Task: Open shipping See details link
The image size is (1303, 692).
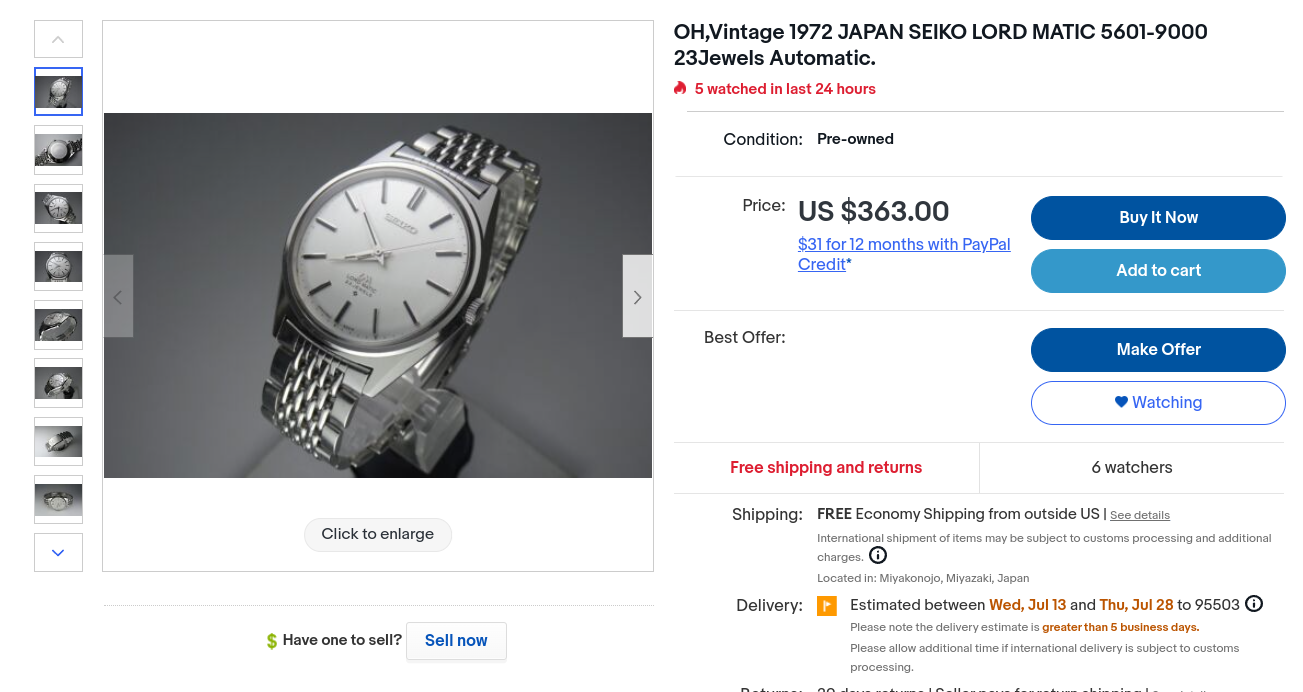Action: [1139, 515]
